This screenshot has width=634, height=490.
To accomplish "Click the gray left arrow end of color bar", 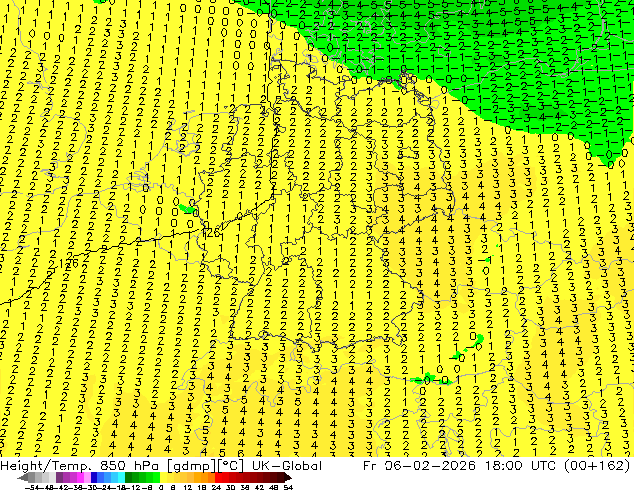I will click(23, 478).
